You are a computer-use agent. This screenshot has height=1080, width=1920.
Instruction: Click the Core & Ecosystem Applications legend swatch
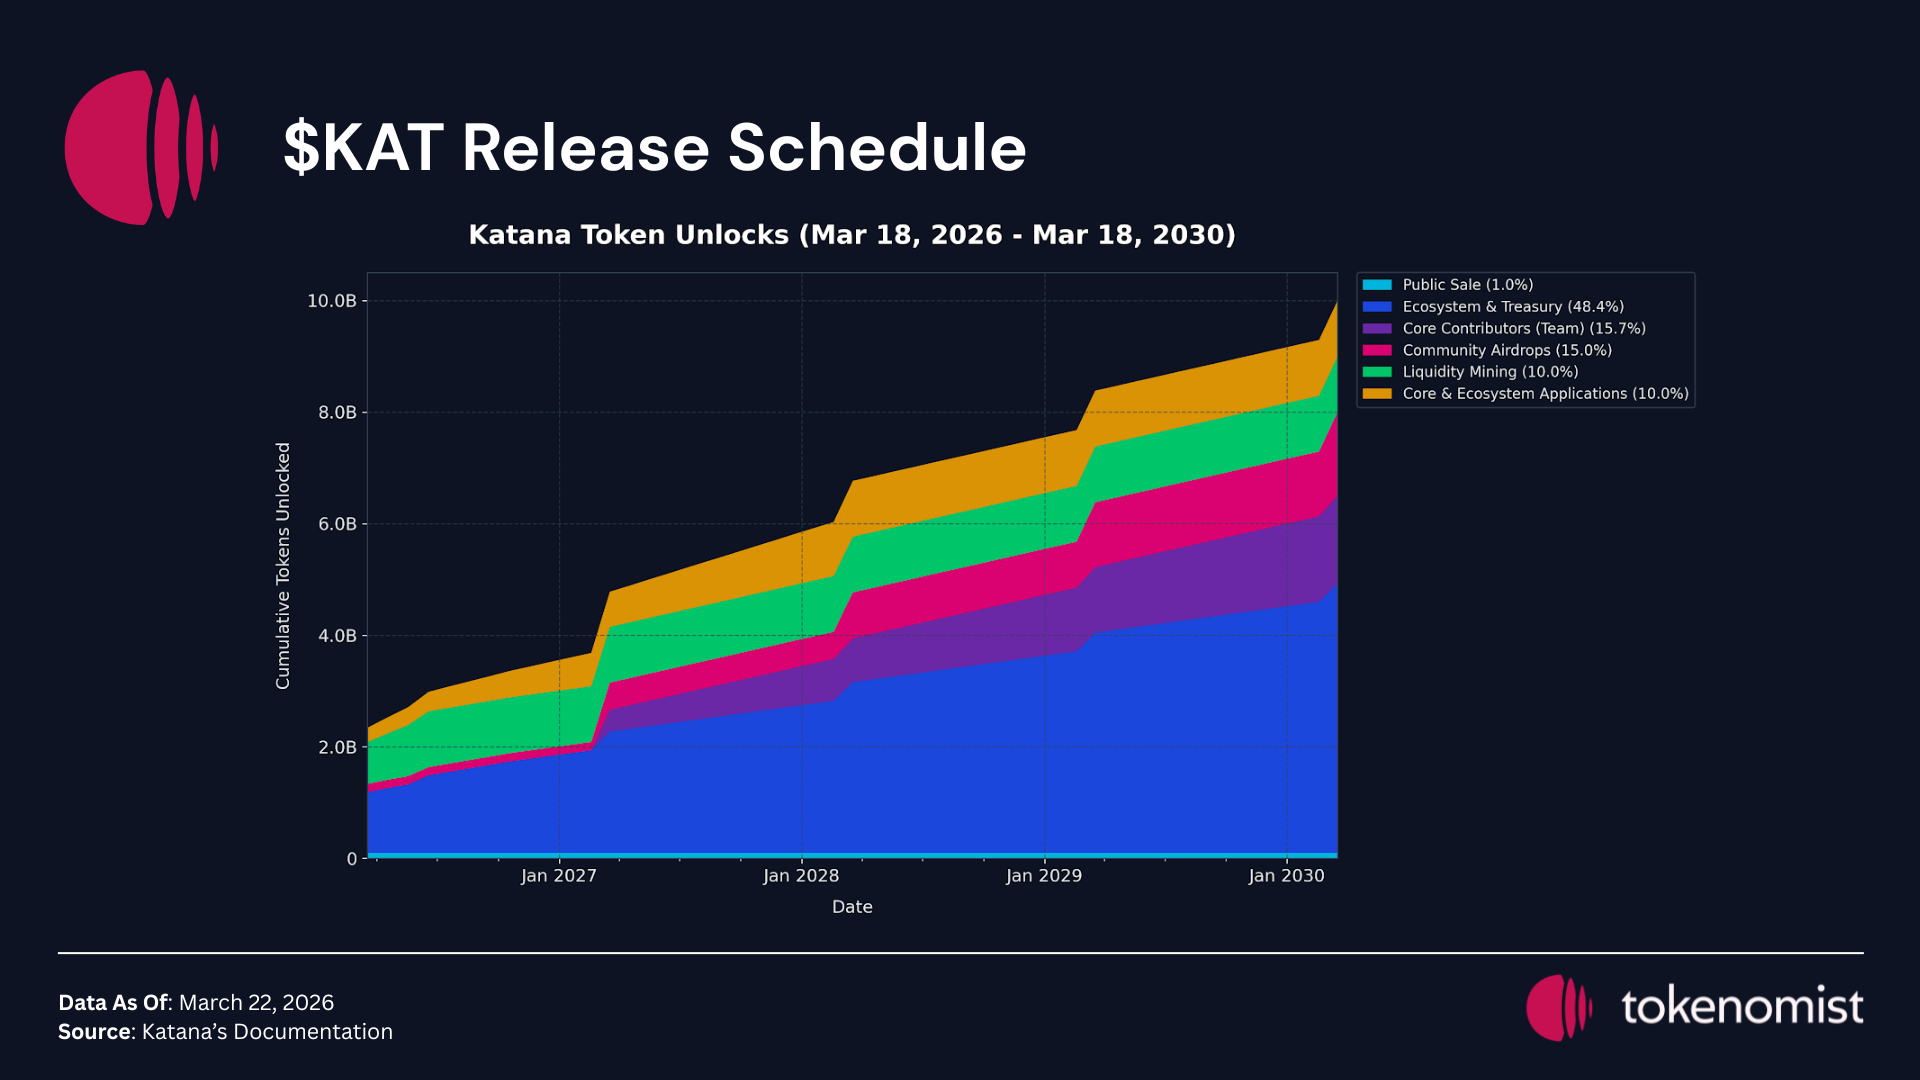[x=1377, y=394]
